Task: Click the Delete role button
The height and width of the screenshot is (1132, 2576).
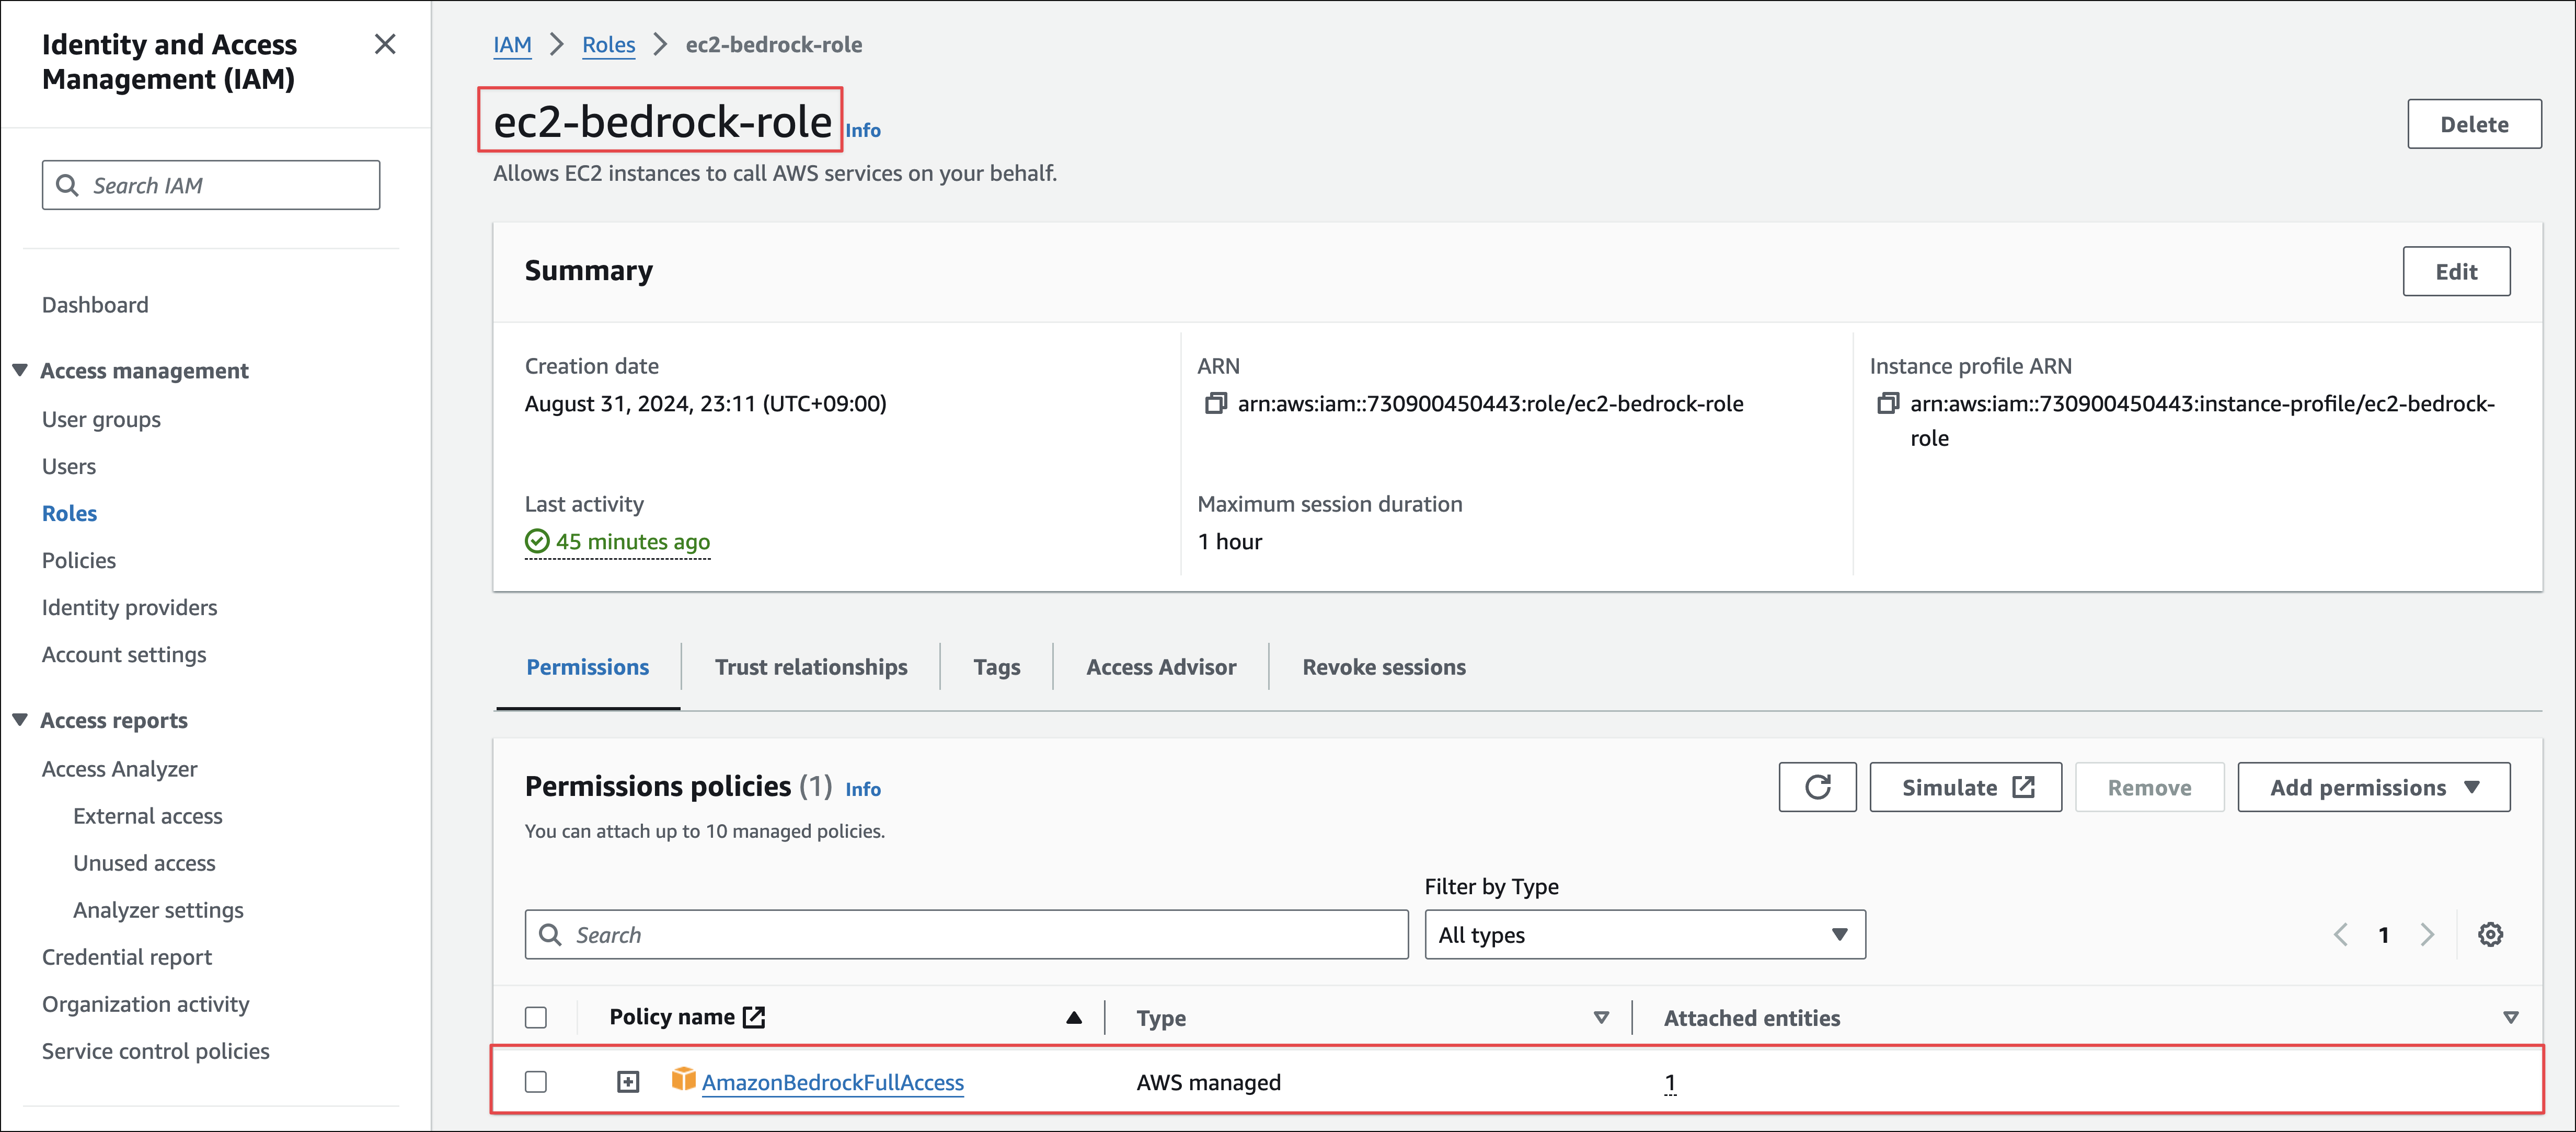Action: 2473,124
